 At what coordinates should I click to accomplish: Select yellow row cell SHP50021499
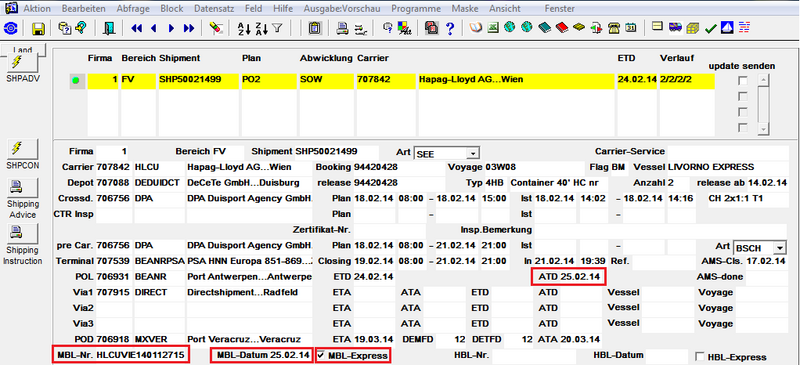coord(198,81)
